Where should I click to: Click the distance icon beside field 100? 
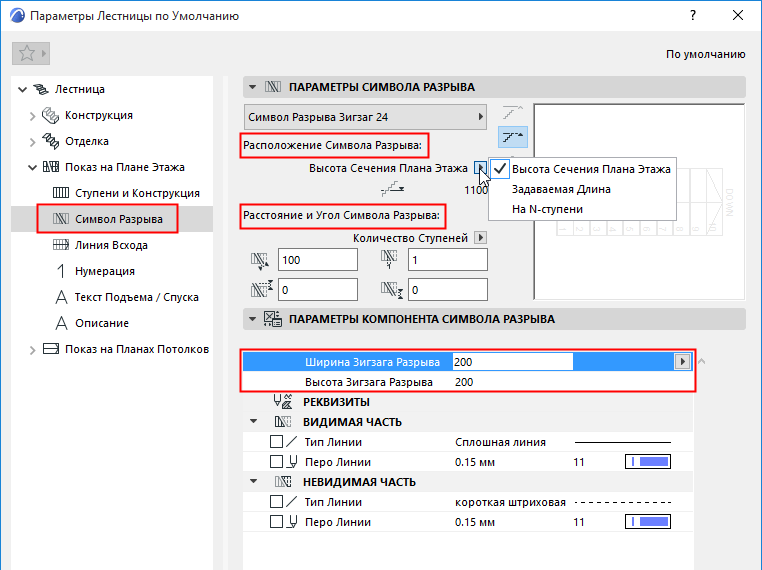click(x=260, y=261)
